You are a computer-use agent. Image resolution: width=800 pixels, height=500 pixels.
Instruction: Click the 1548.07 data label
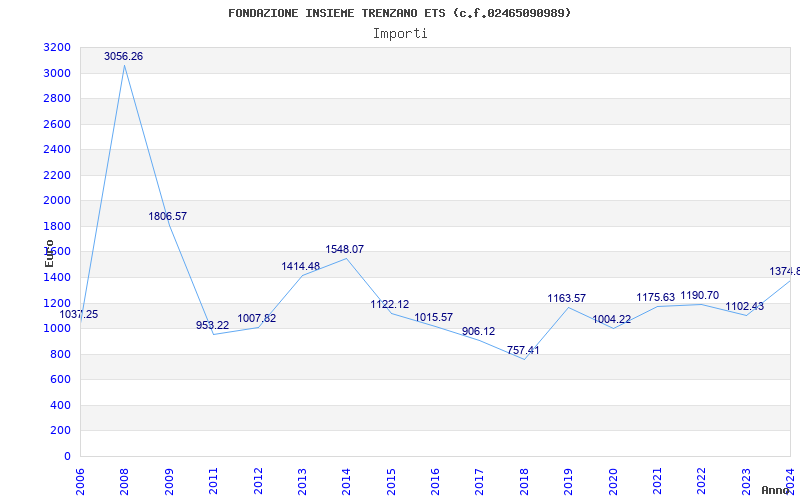345,249
